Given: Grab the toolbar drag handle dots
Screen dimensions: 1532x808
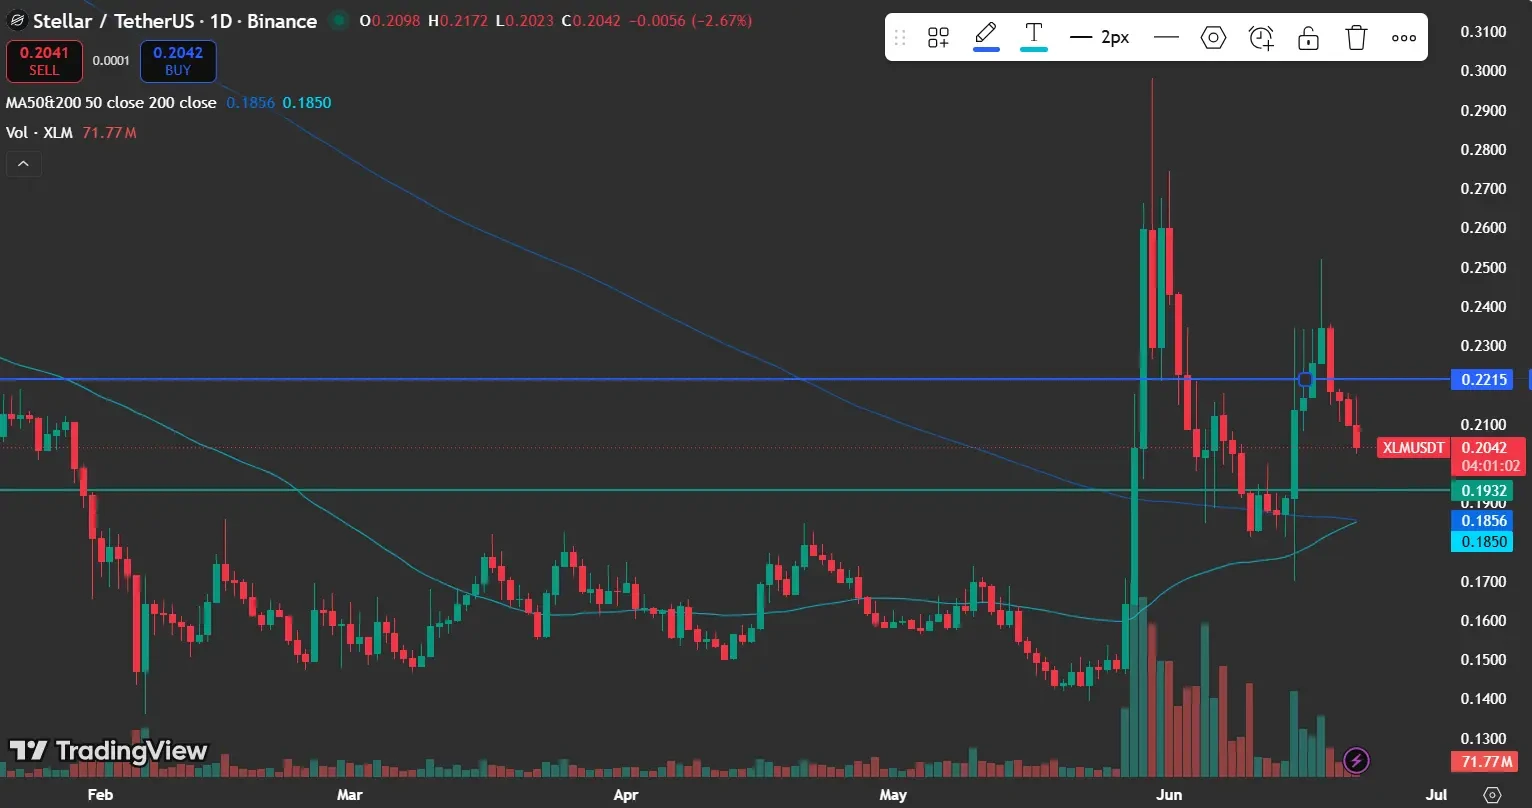Looking at the screenshot, I should pos(900,38).
